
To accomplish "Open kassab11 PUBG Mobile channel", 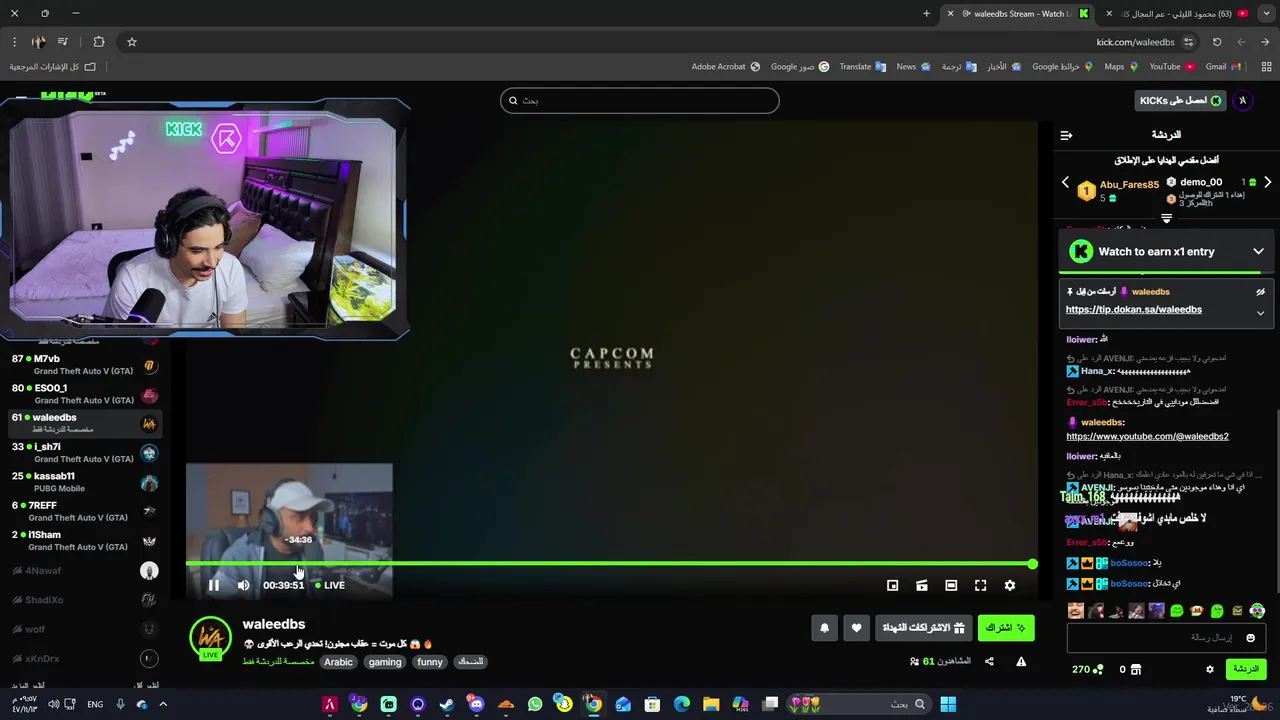I will (x=85, y=482).
